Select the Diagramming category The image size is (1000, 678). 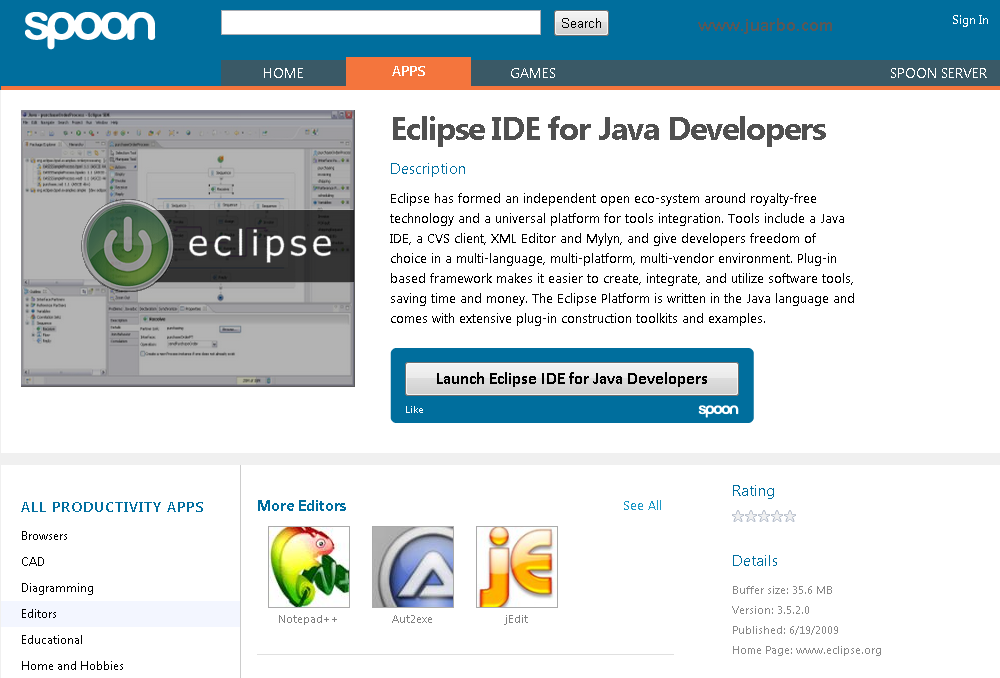pos(57,588)
